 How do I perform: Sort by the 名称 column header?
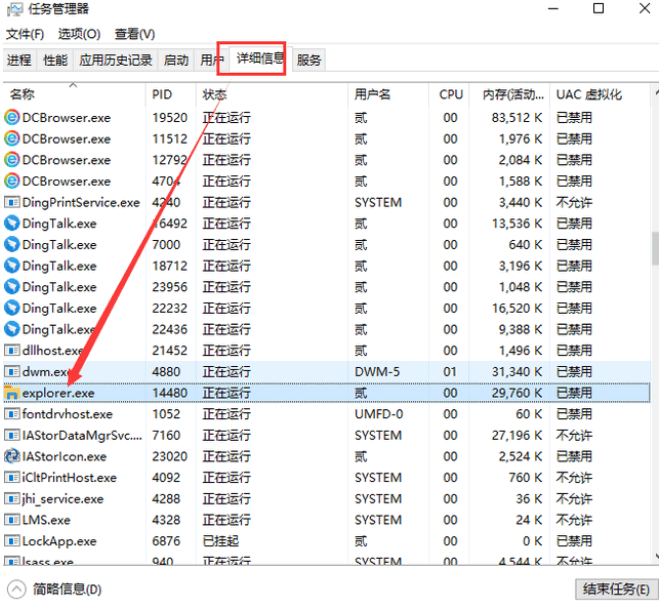[74, 94]
